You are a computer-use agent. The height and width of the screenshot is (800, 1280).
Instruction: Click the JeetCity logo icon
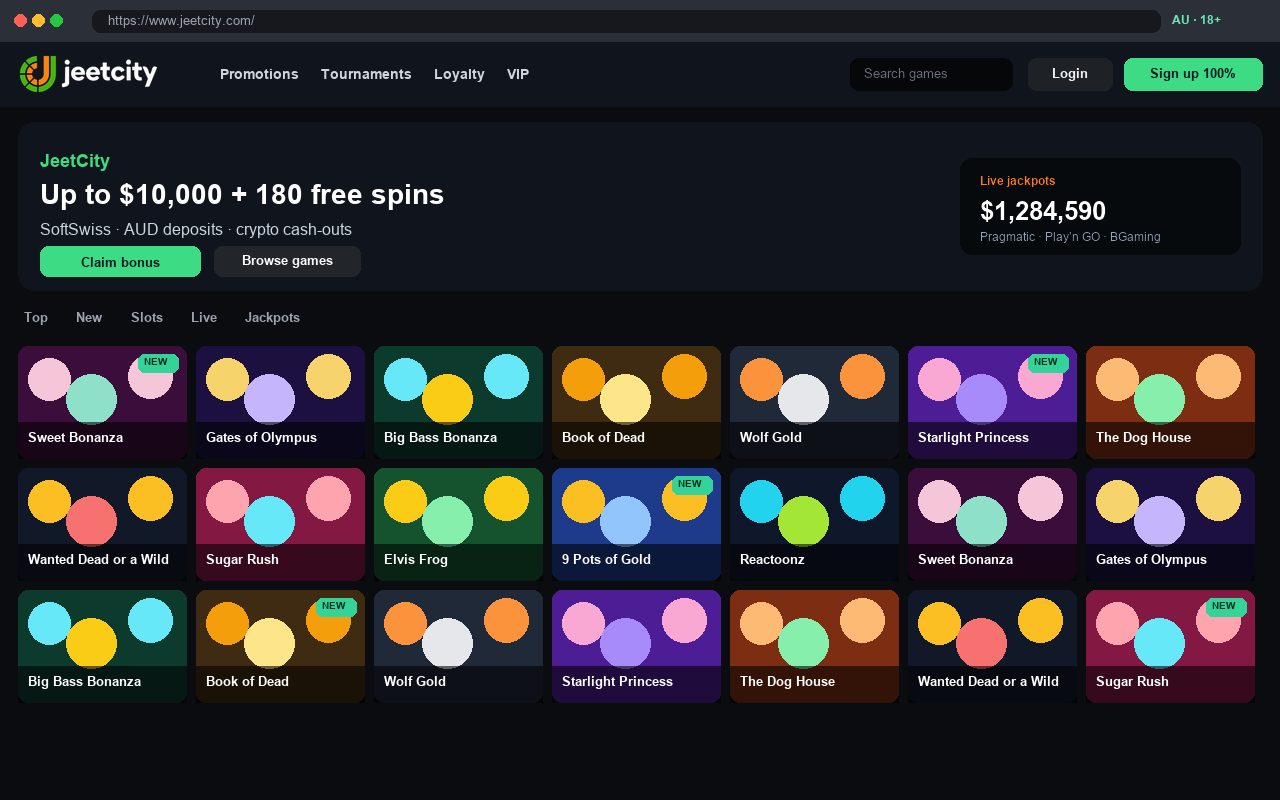38,74
